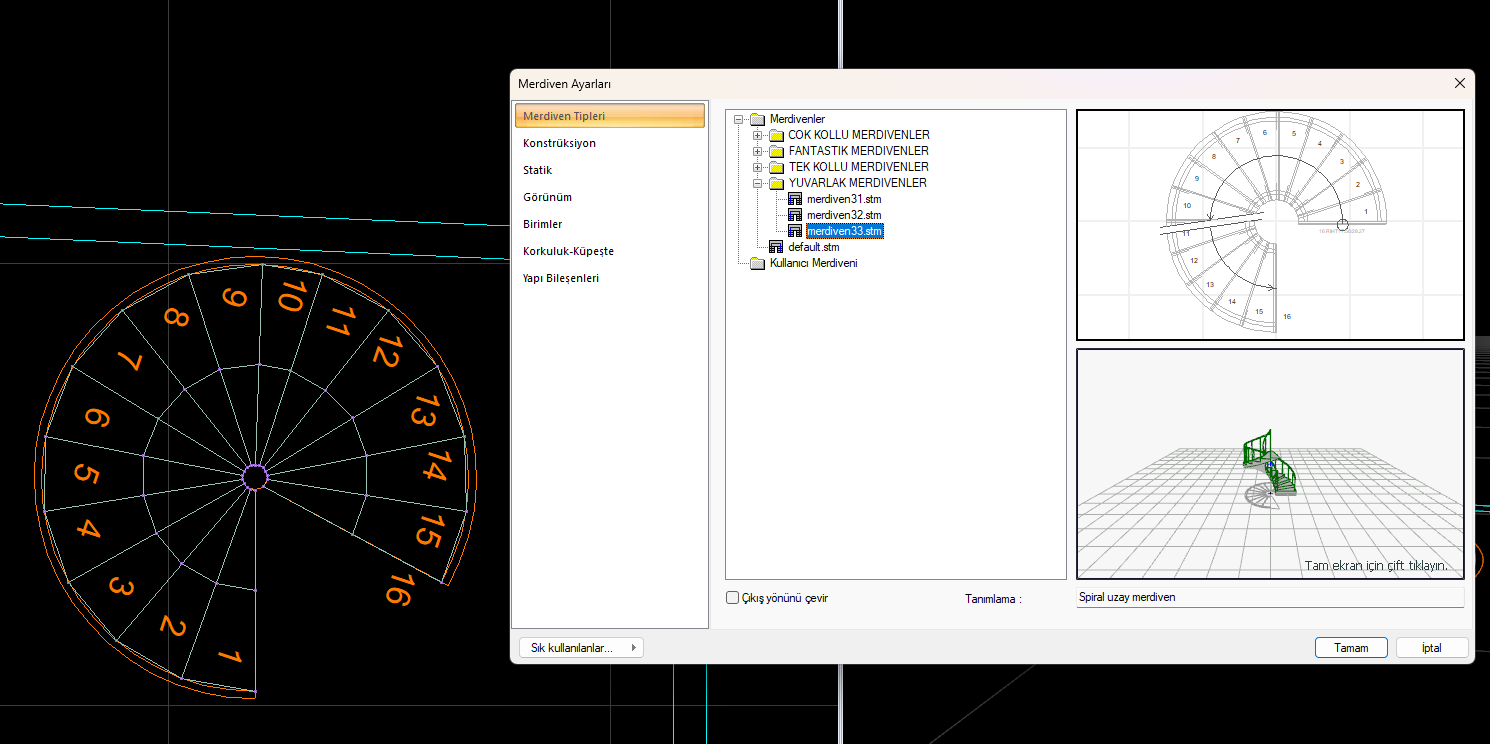Select merdiven32.stm in the tree
This screenshot has width=1490, height=744.
(x=844, y=215)
